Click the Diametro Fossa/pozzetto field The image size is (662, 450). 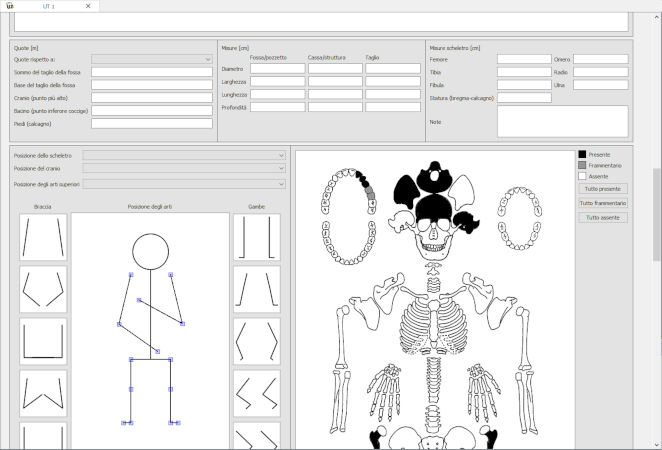pos(277,68)
